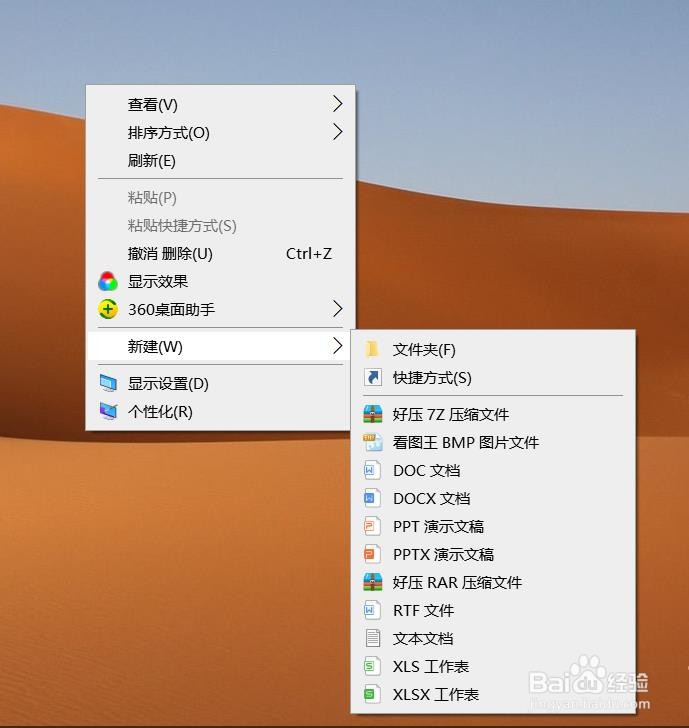The width and height of the screenshot is (689, 728).
Task: Click the PPT presentation icon
Action: click(372, 526)
